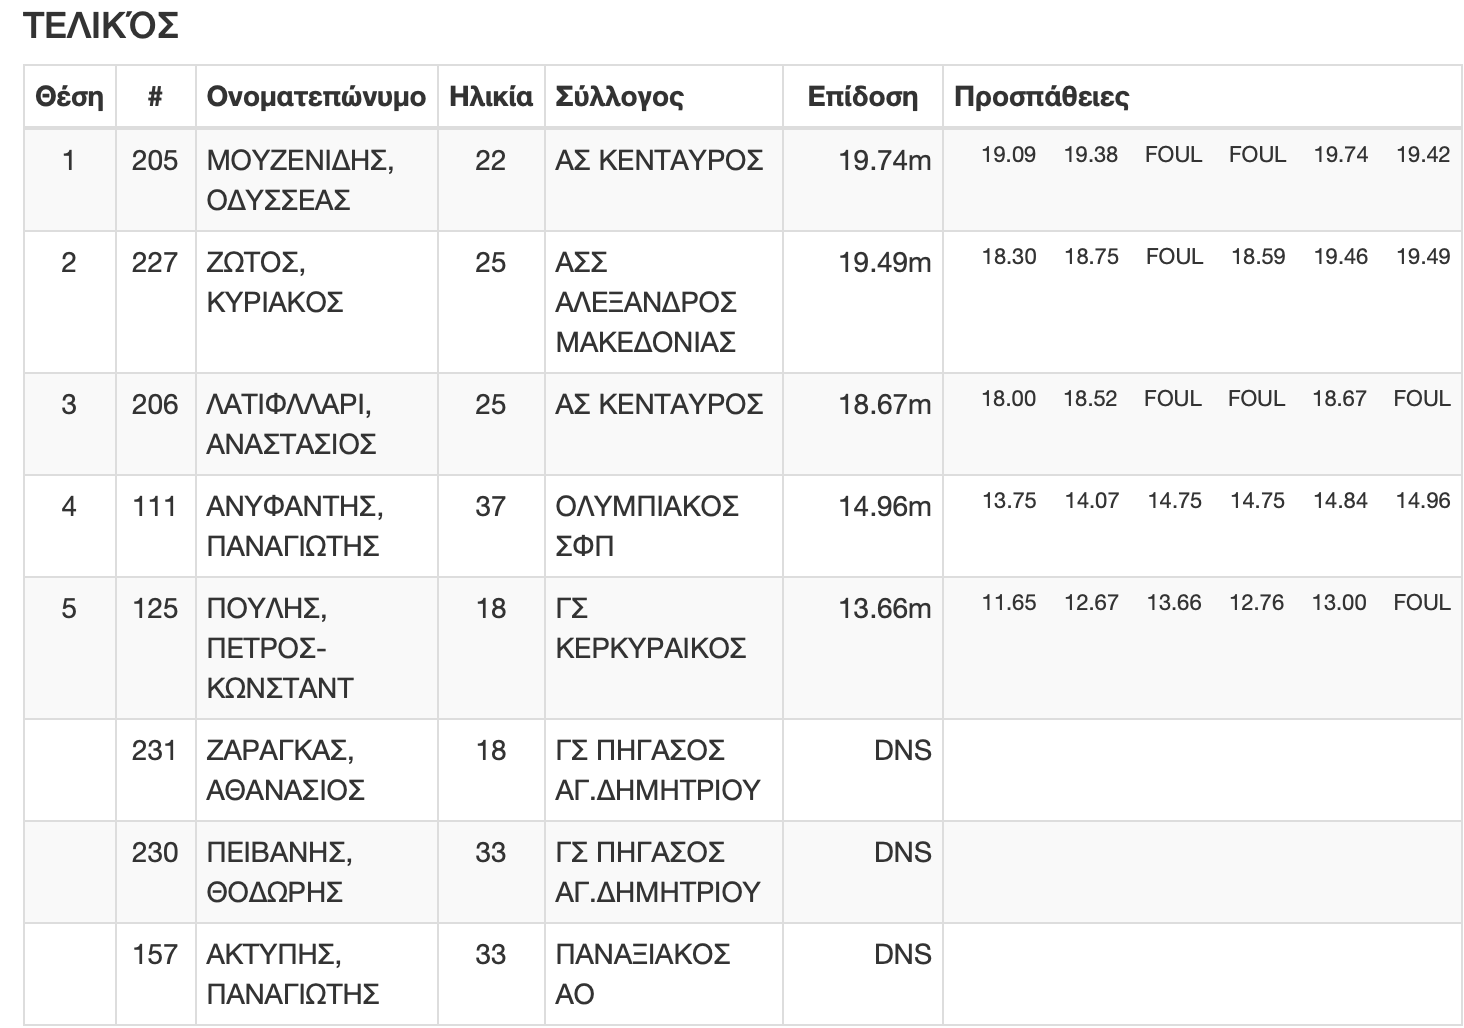Click the ΠΑΝΑΞΙΑΚΟΣ ΑΟ club cell
The image size is (1464, 1028).
click(x=642, y=974)
